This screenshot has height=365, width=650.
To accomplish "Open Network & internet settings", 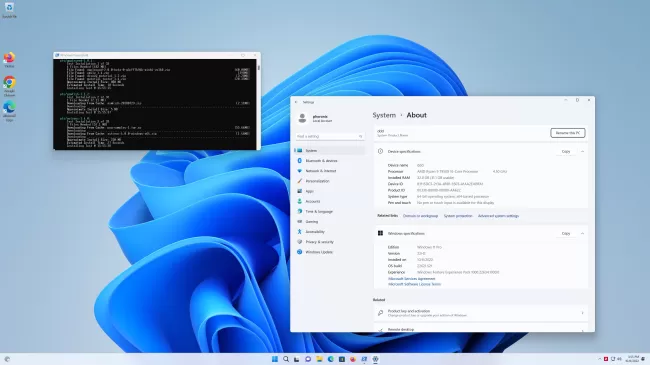I will point(330,171).
